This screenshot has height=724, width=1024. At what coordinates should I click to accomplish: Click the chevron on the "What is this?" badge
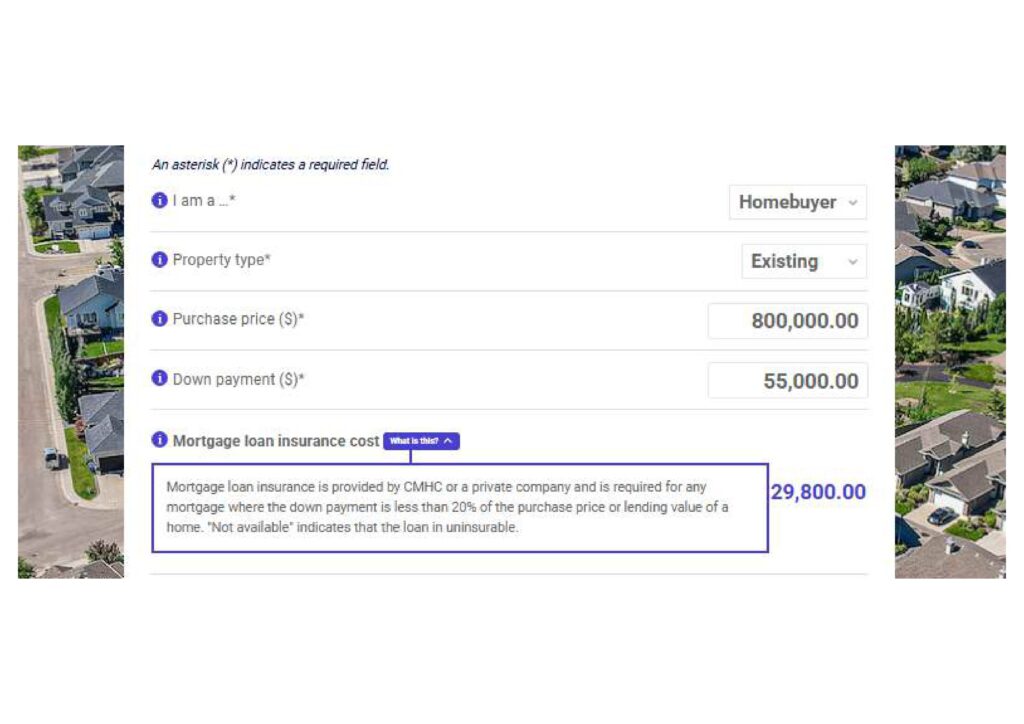(447, 440)
